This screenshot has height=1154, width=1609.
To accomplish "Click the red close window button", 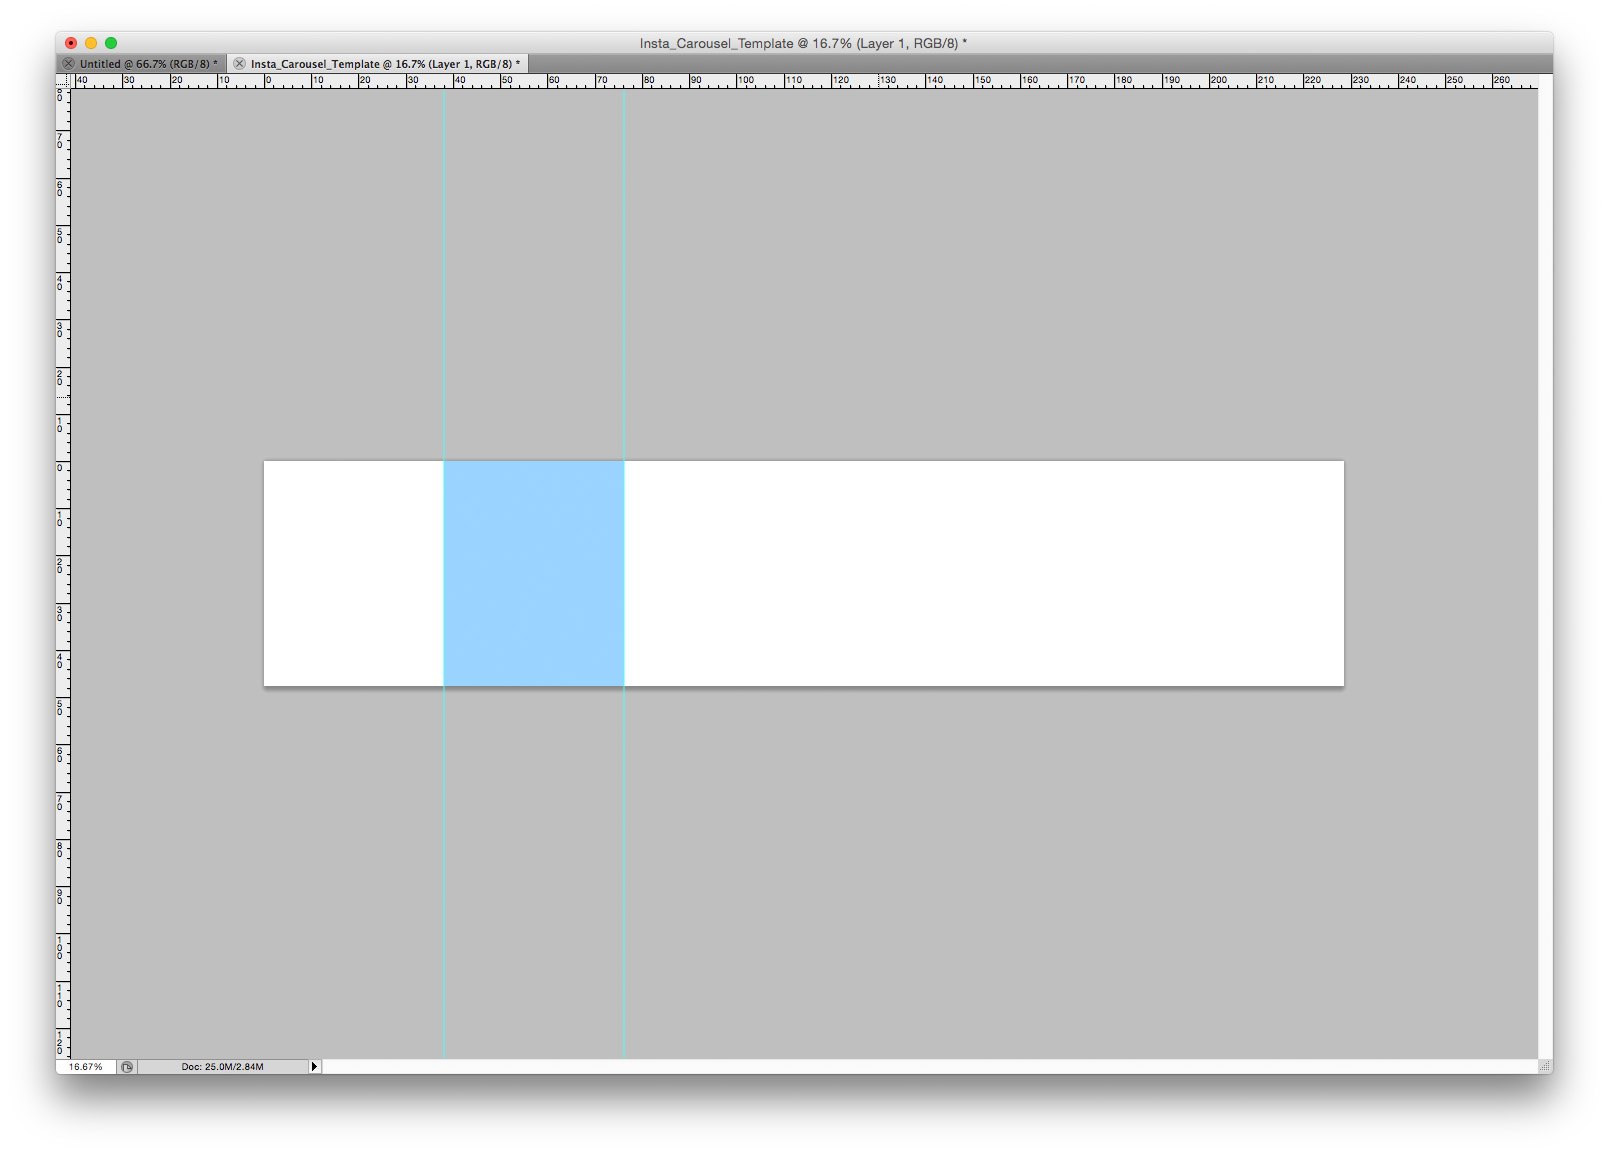I will 71,43.
